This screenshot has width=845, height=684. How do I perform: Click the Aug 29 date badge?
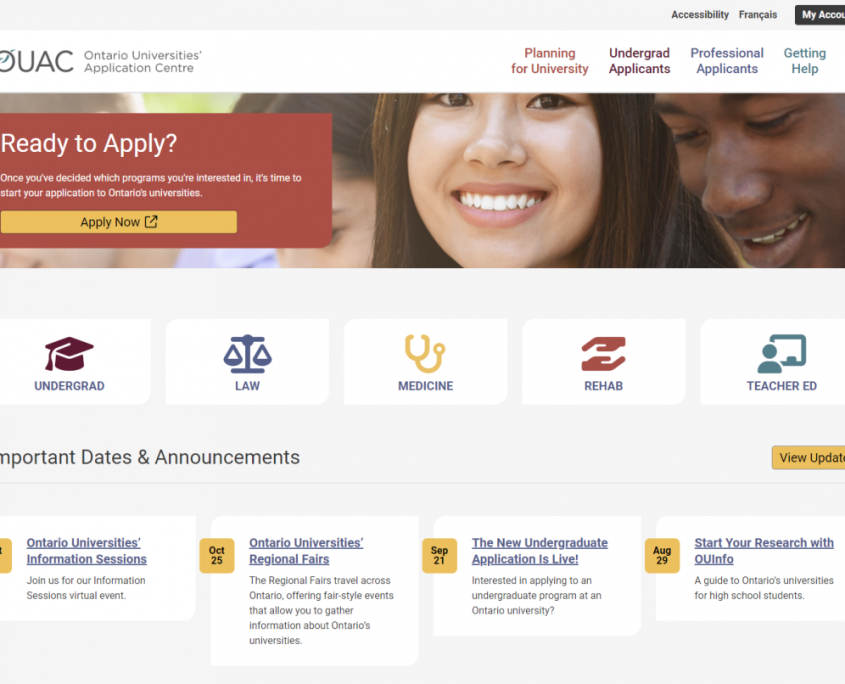pos(662,555)
